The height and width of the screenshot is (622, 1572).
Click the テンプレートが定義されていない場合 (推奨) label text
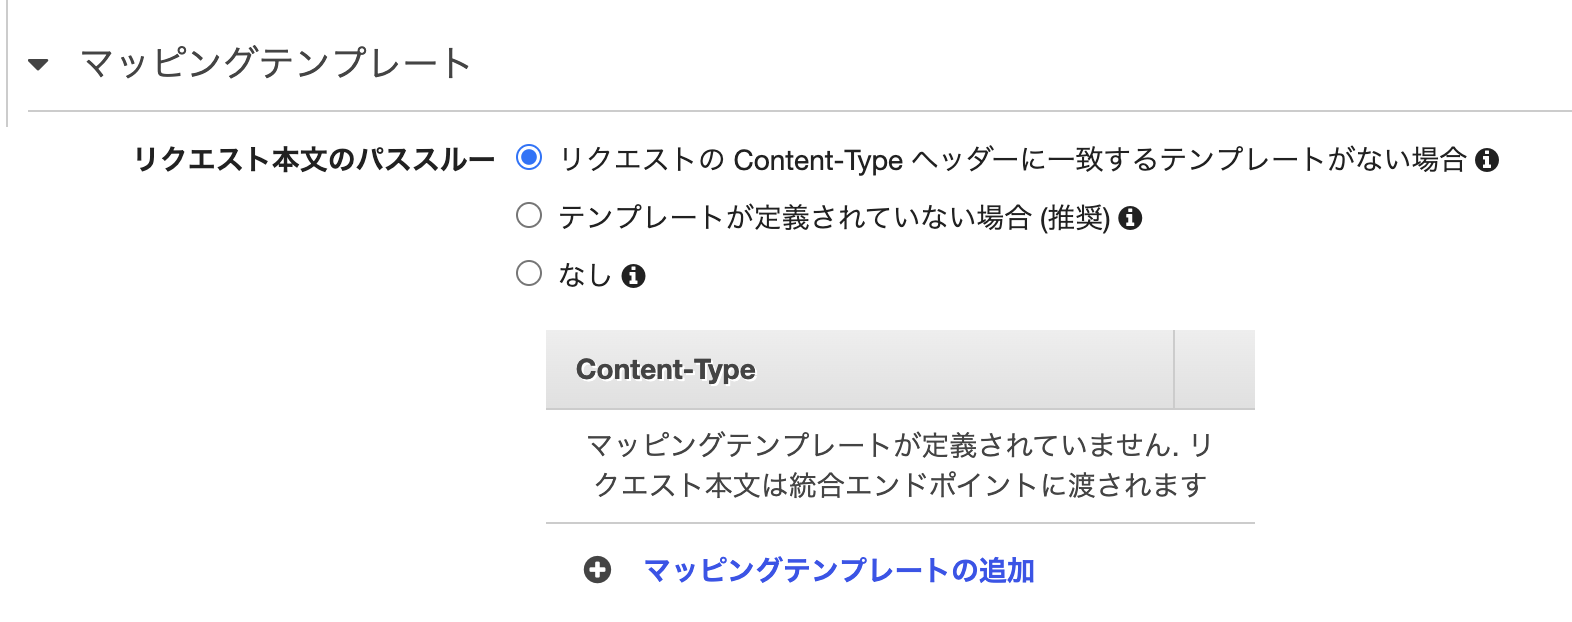[834, 218]
